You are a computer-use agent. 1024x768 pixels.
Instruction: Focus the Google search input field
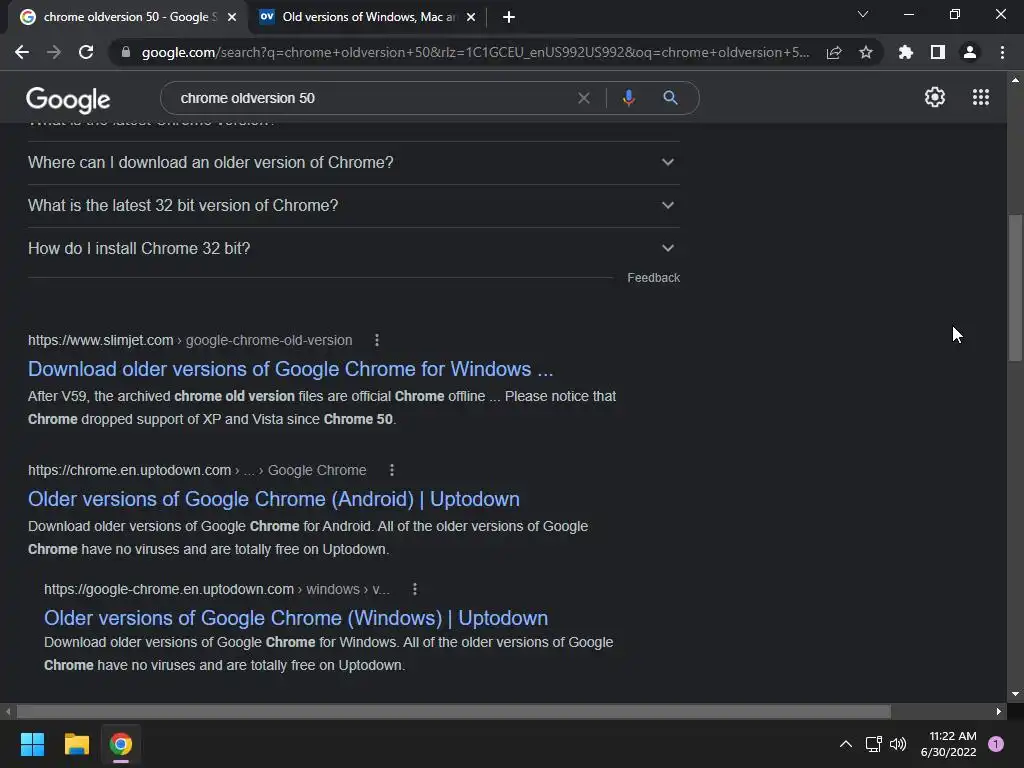pos(372,98)
